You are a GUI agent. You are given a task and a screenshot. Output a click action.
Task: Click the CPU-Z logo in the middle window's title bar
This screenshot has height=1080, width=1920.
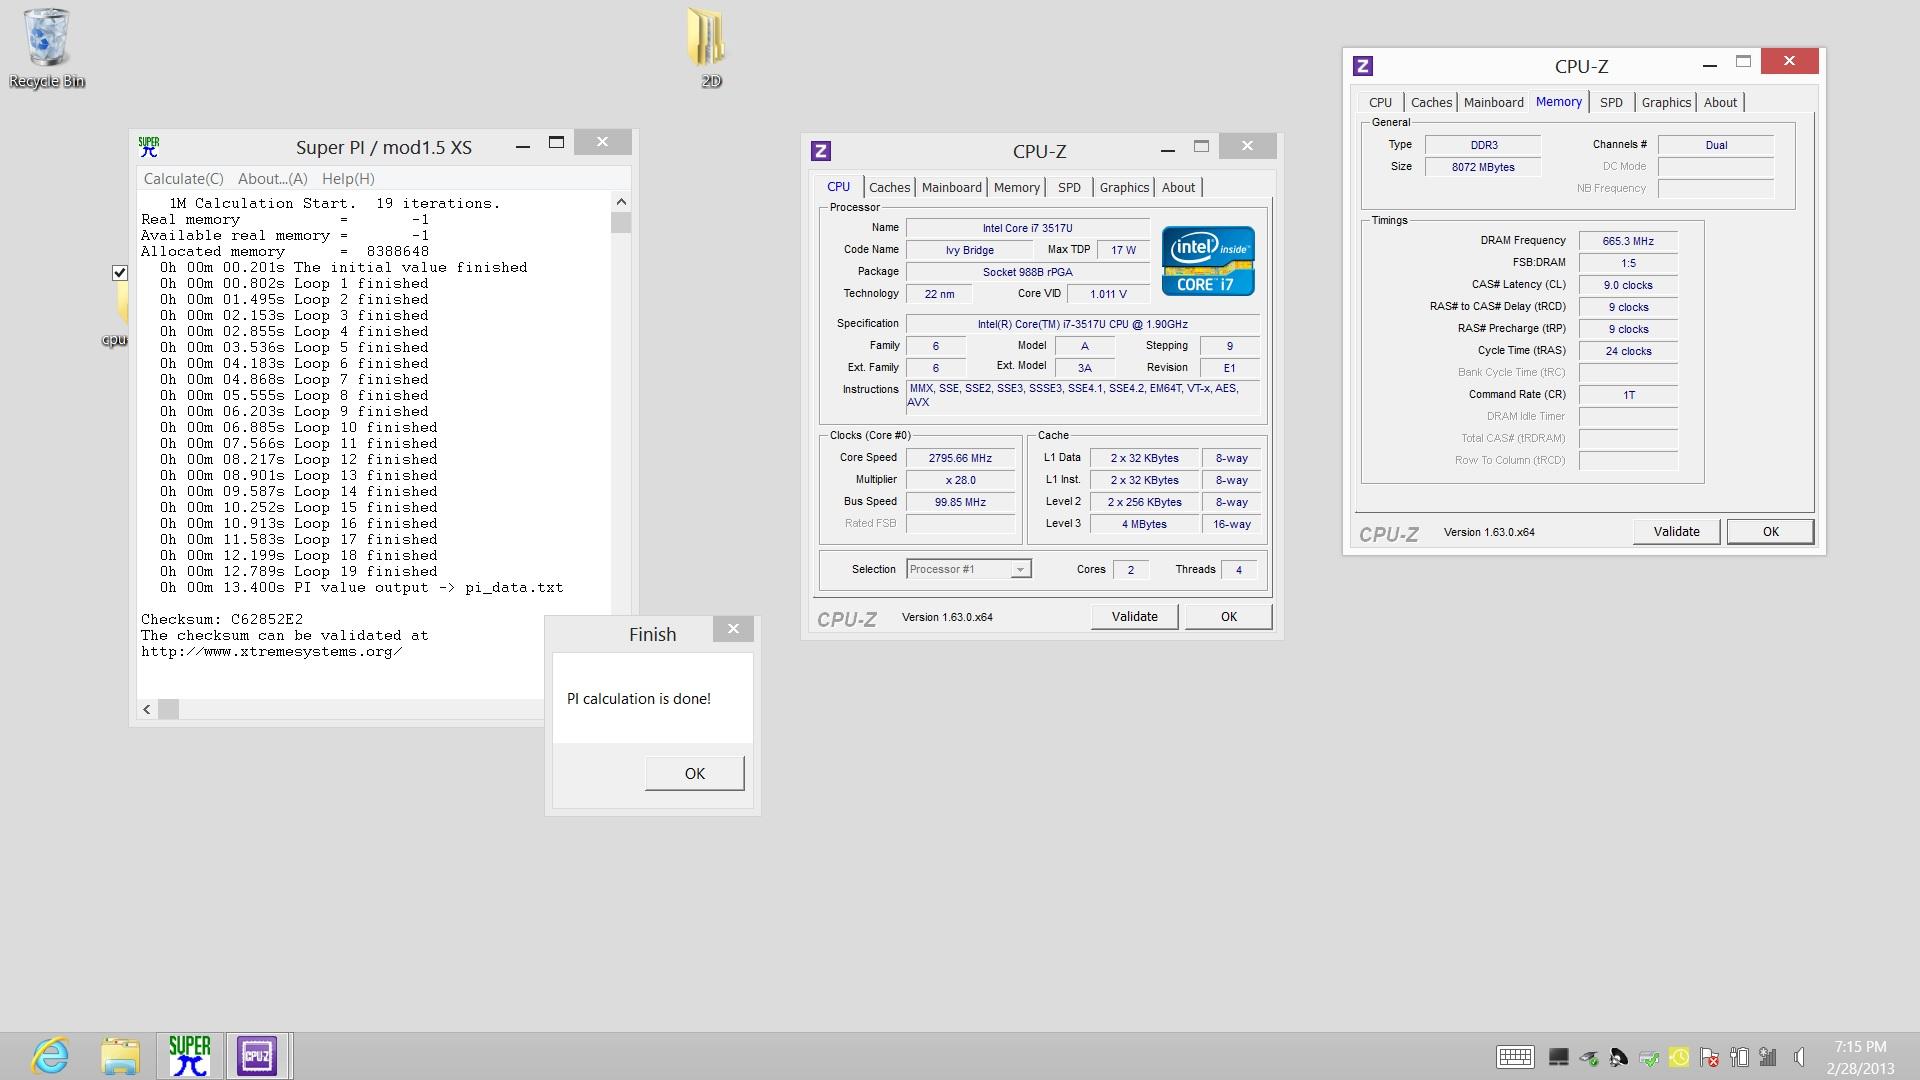821,151
